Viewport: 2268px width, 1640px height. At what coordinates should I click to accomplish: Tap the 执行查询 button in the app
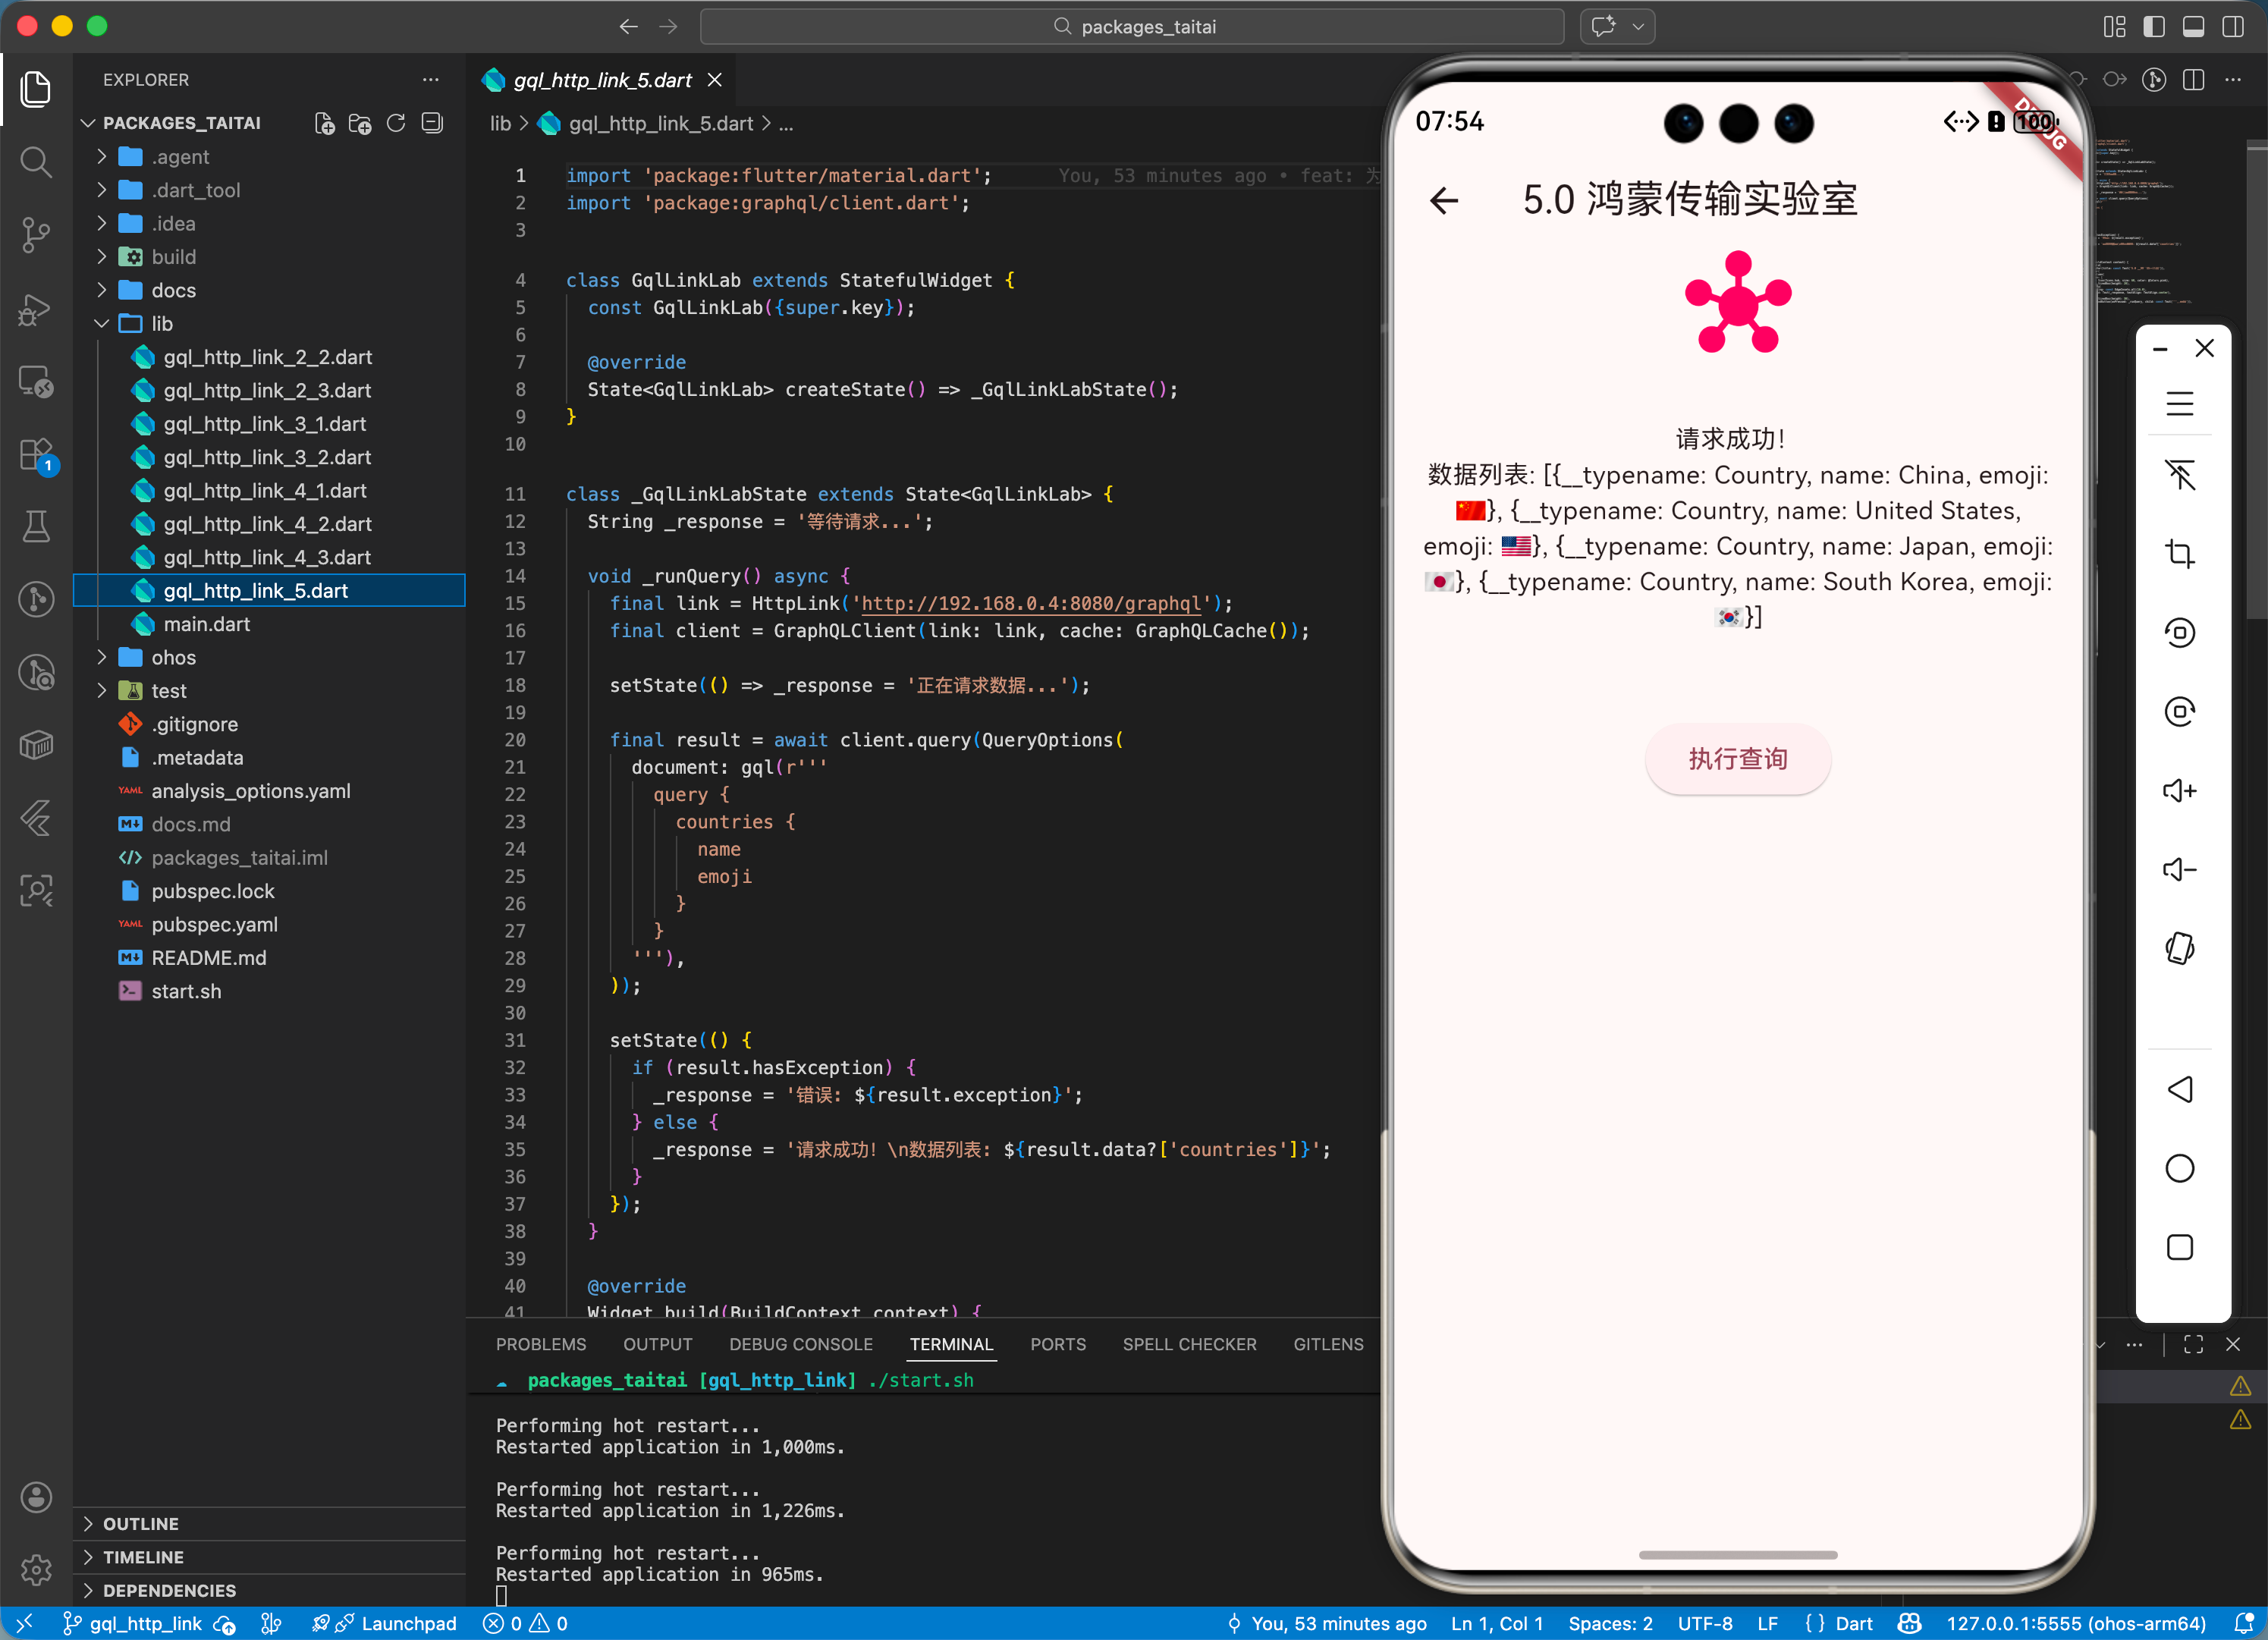(x=1737, y=759)
